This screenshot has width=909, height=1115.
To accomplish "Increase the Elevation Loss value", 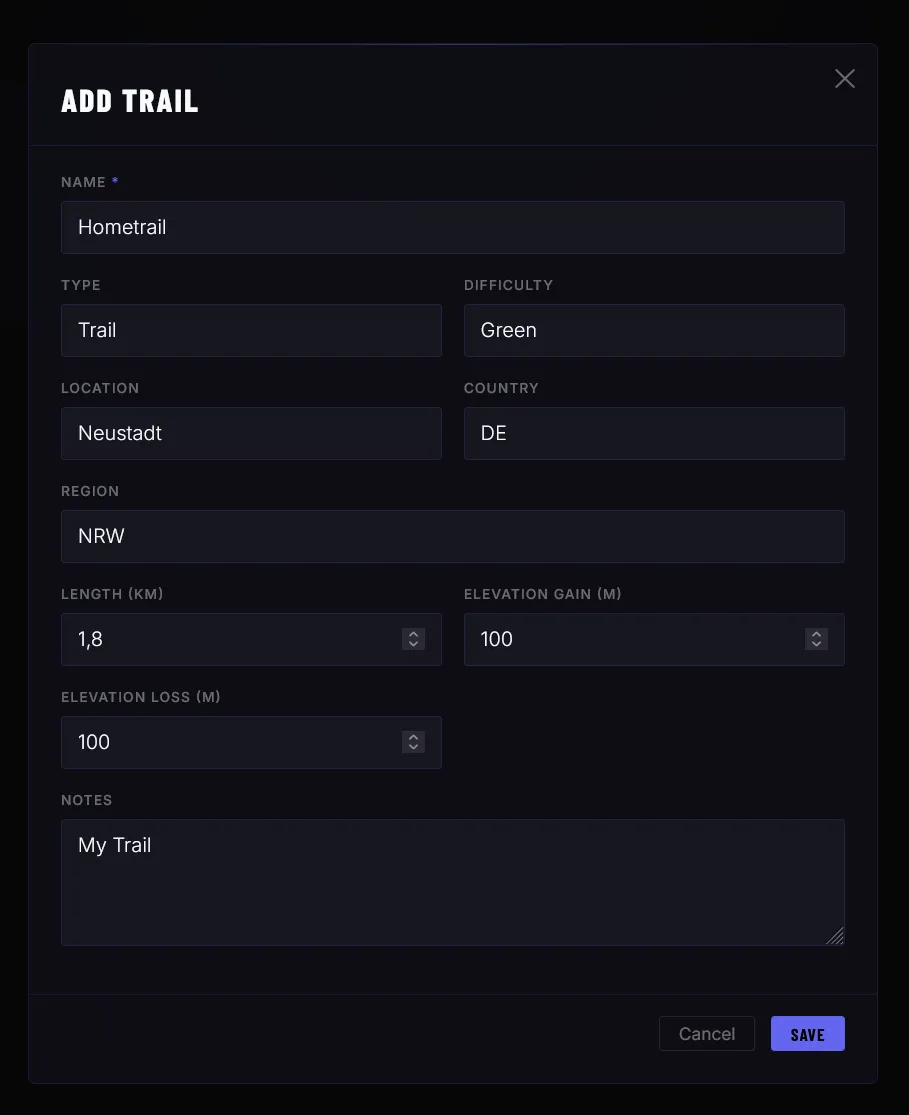I will tap(413, 737).
